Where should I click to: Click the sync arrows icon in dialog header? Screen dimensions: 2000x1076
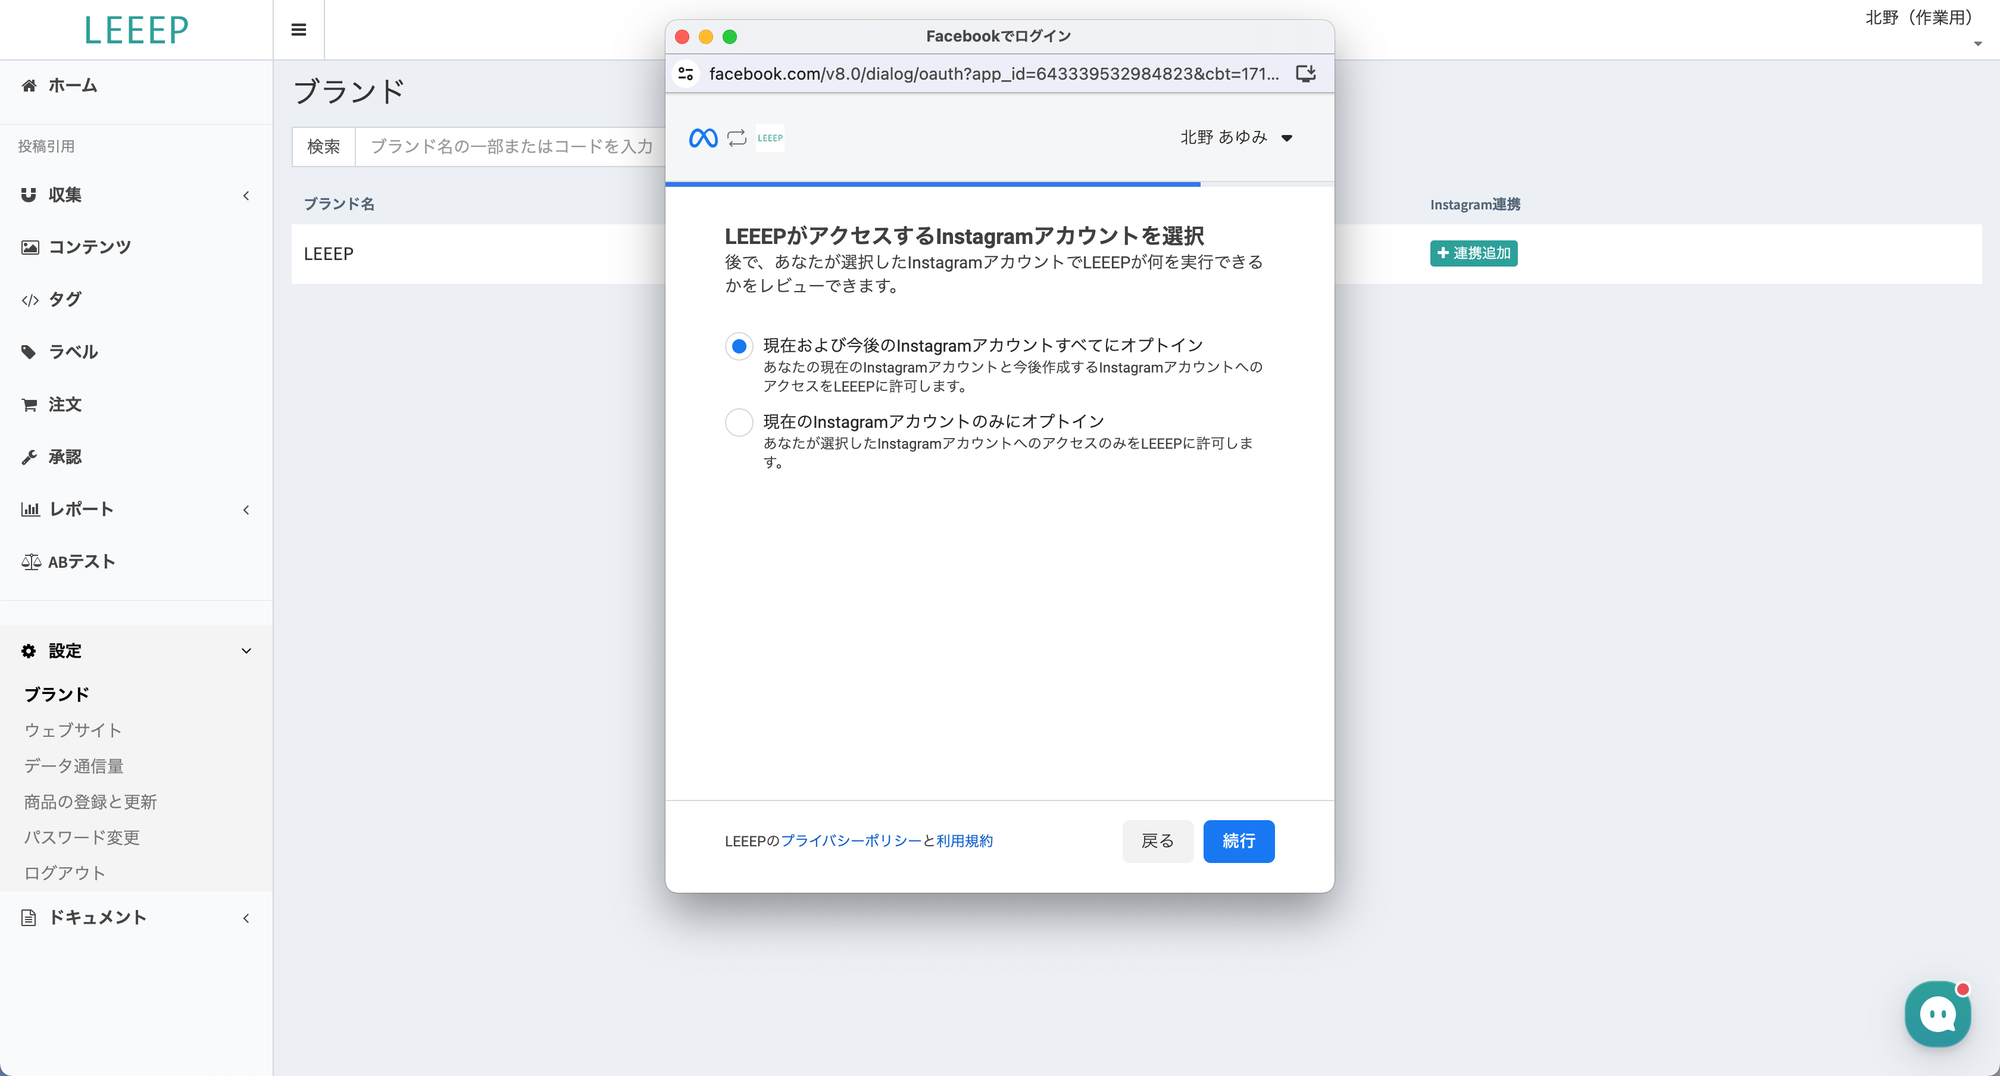(x=737, y=138)
